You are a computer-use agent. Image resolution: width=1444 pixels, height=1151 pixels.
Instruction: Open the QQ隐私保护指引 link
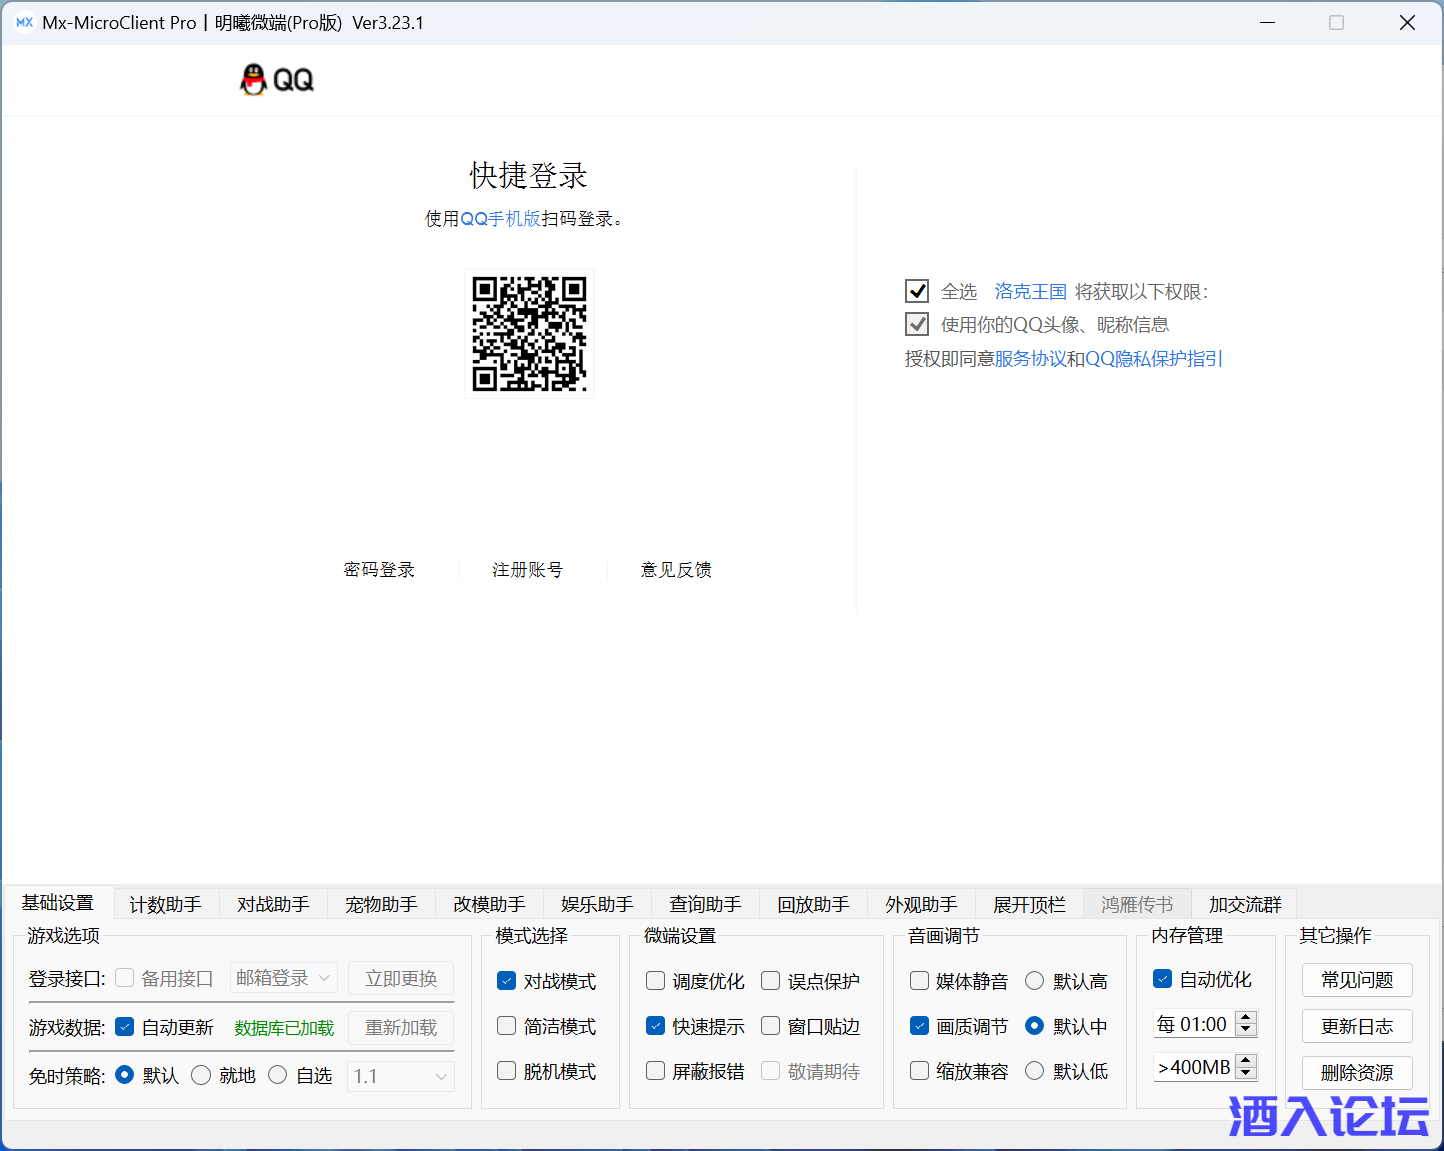(x=1154, y=358)
